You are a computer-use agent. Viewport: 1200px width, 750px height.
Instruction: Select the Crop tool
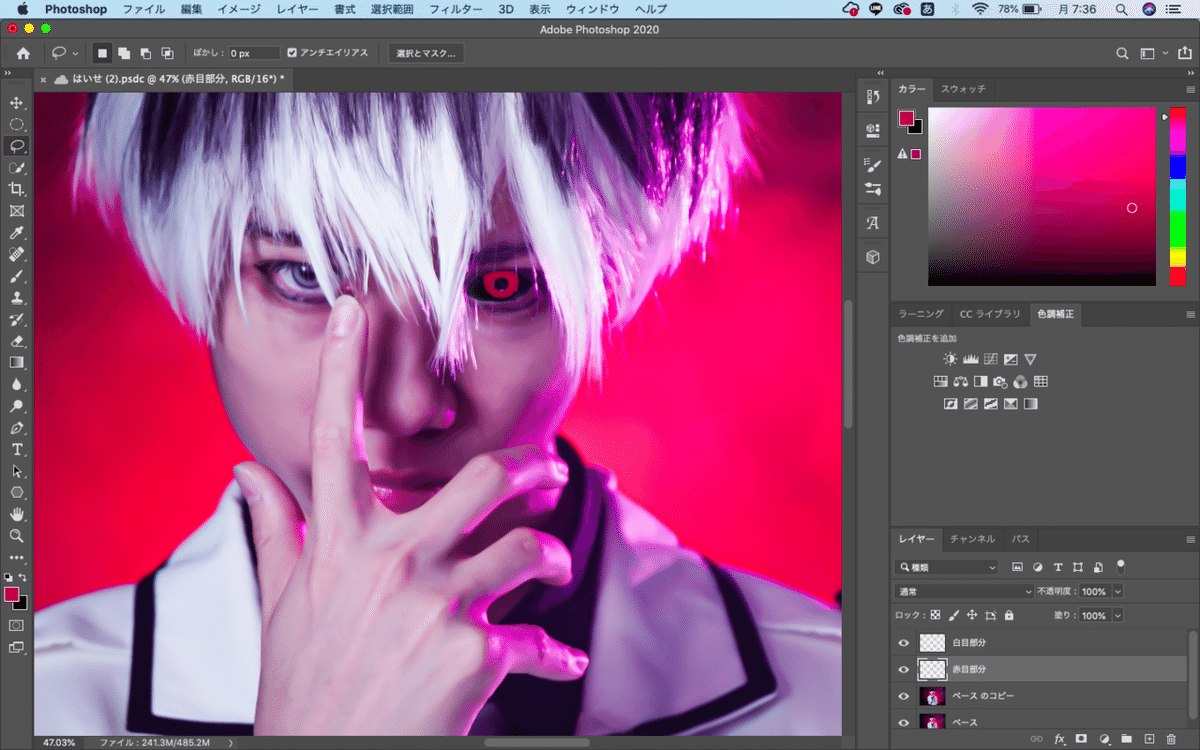point(17,190)
